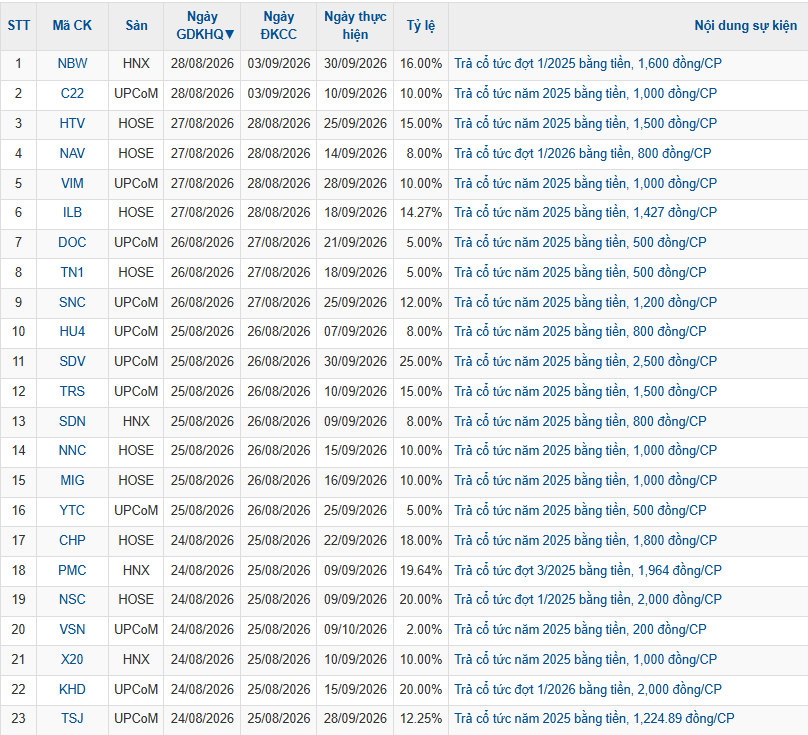Open stock code ILB
Viewport: 808px width, 735px height.
[x=72, y=212]
